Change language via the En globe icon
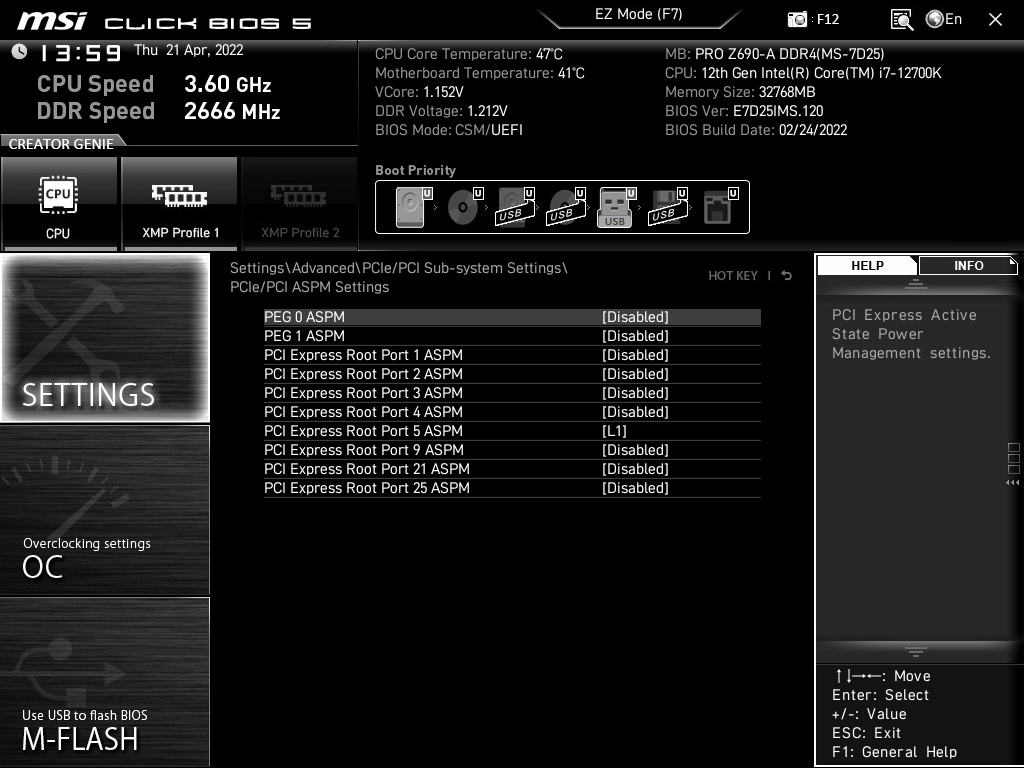1024x768 pixels. pyautogui.click(x=944, y=19)
